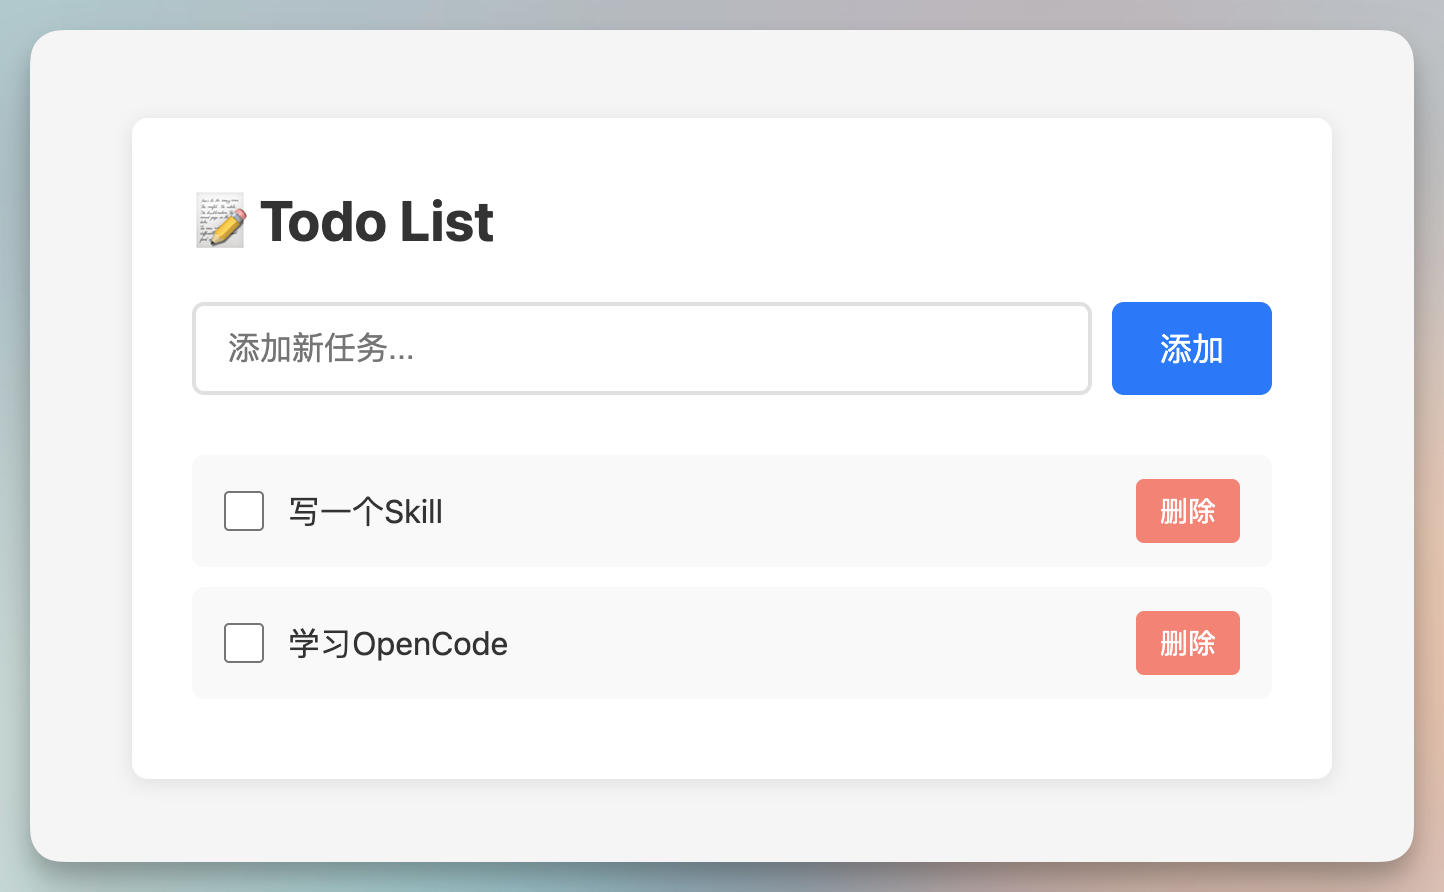Tick the 学习OpenCode checkbox
The width and height of the screenshot is (1444, 892).
click(244, 643)
